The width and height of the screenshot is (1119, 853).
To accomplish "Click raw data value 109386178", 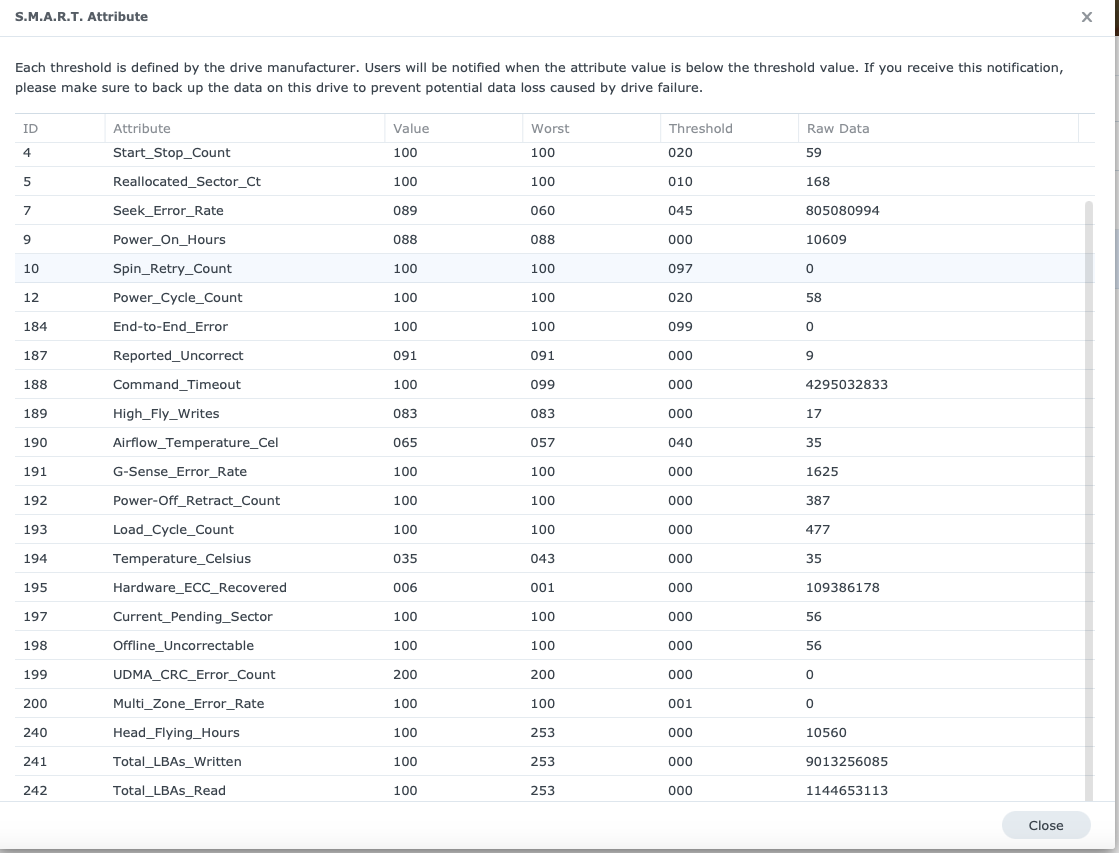I will [842, 587].
